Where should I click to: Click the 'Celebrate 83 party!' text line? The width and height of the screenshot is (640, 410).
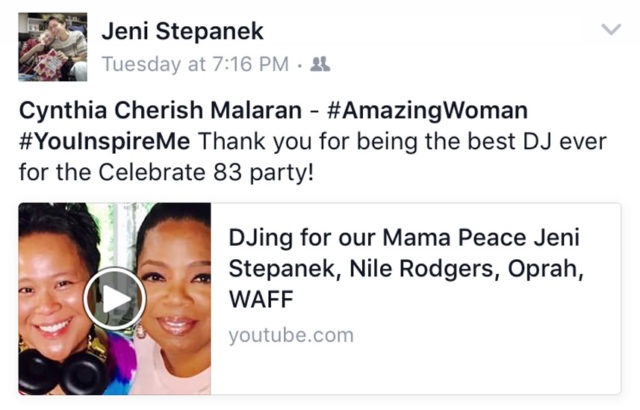coord(206,172)
